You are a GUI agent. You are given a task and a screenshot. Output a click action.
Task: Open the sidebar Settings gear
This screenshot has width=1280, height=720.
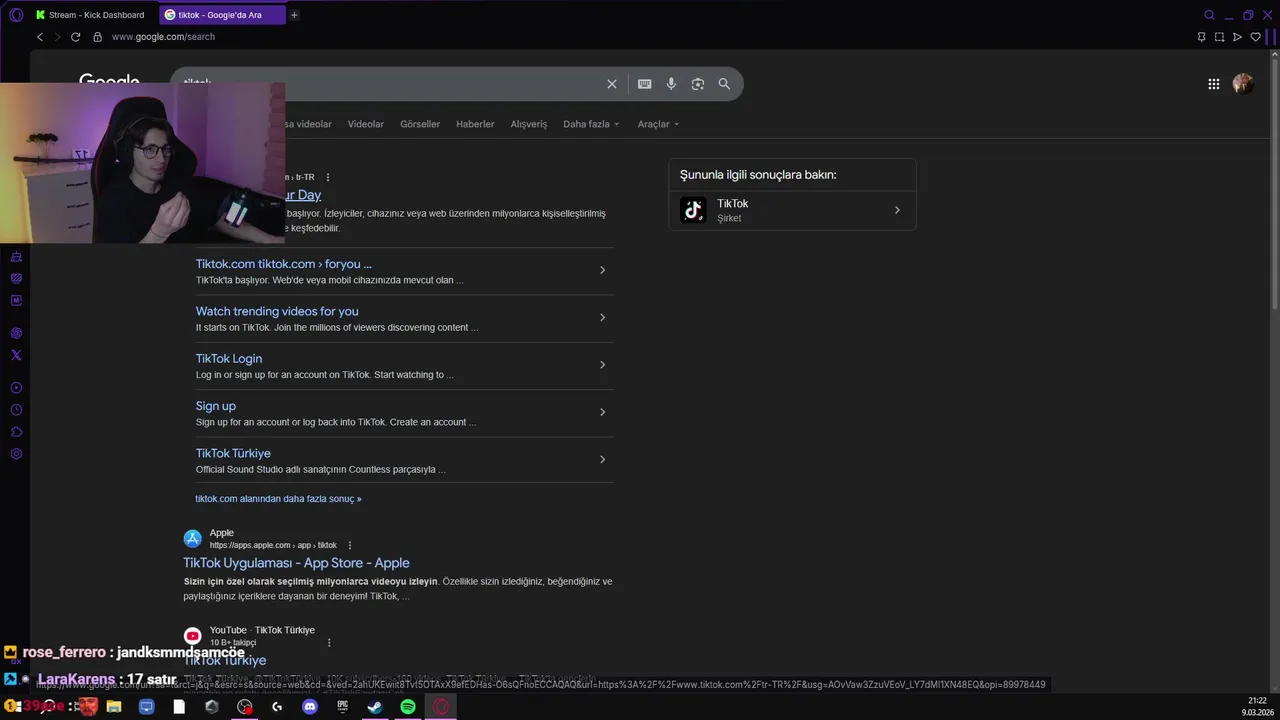16,454
